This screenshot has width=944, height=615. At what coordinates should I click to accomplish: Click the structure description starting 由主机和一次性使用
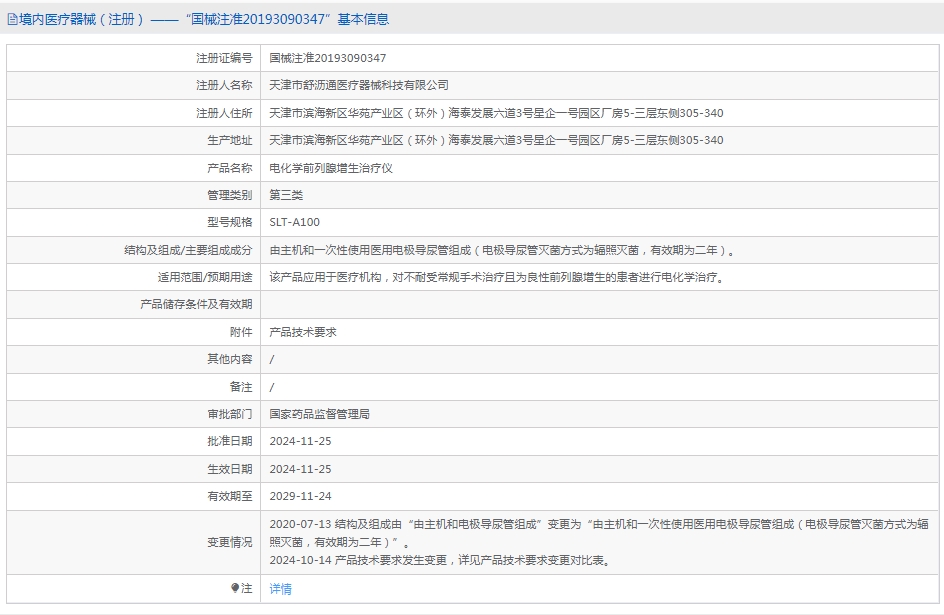502,250
